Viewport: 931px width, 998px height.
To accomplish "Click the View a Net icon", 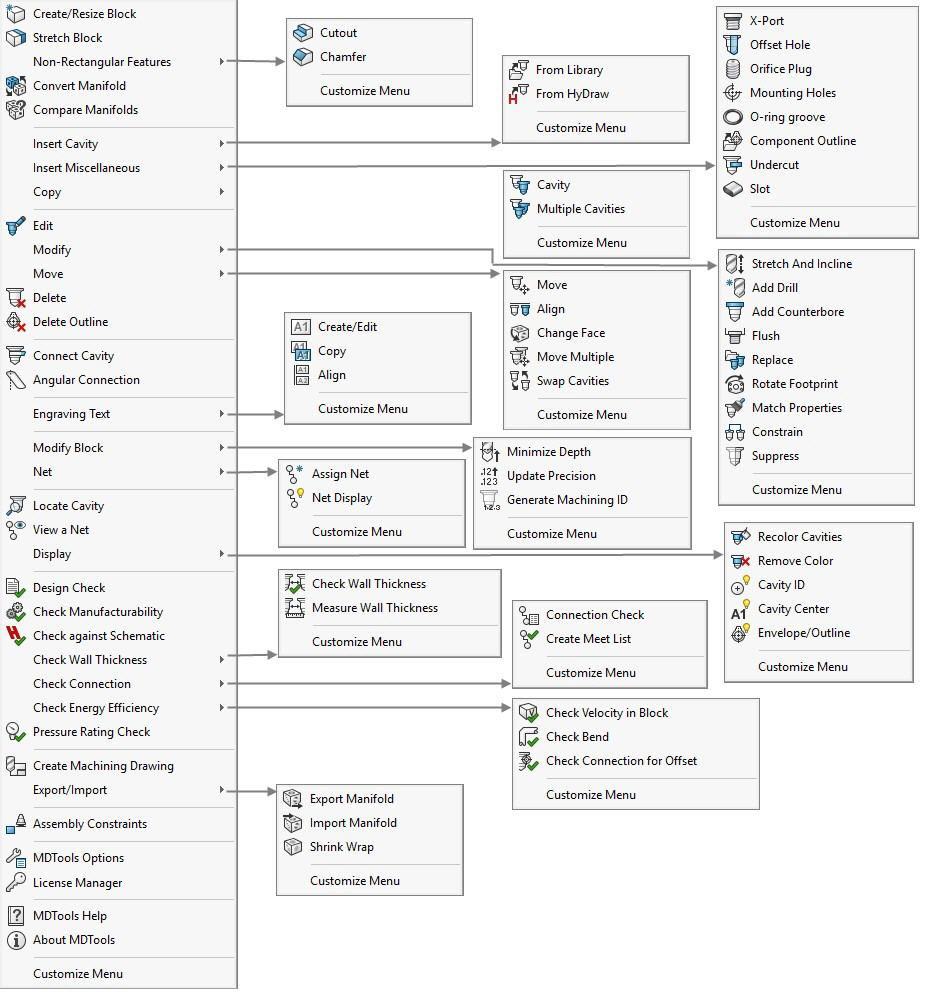I will [15, 530].
